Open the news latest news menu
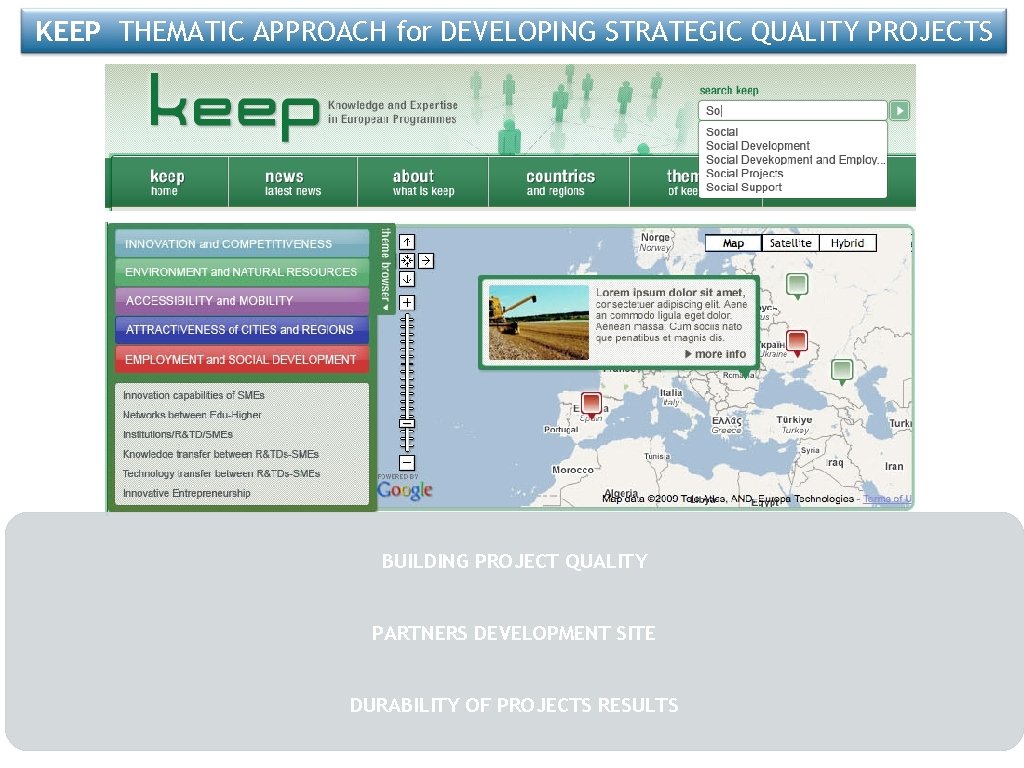Screen dimensions: 1024x768 pyautogui.click(x=293, y=182)
